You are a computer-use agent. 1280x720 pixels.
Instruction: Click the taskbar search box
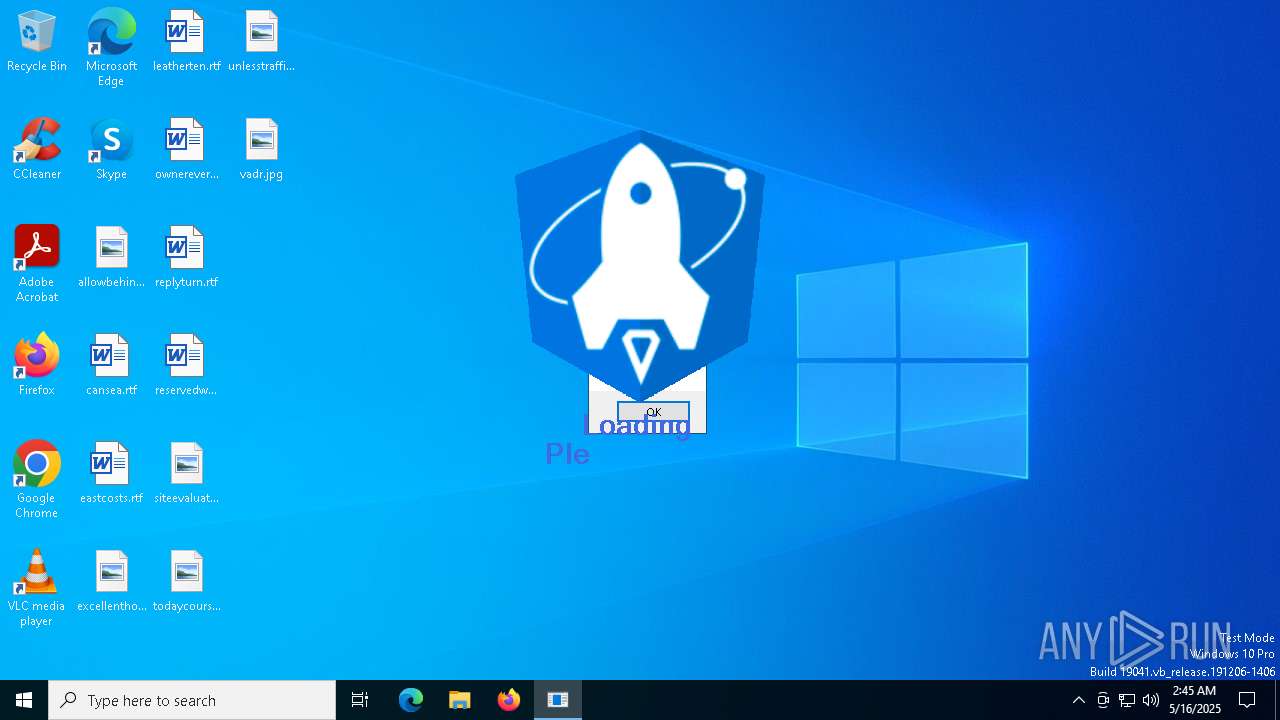click(192, 700)
